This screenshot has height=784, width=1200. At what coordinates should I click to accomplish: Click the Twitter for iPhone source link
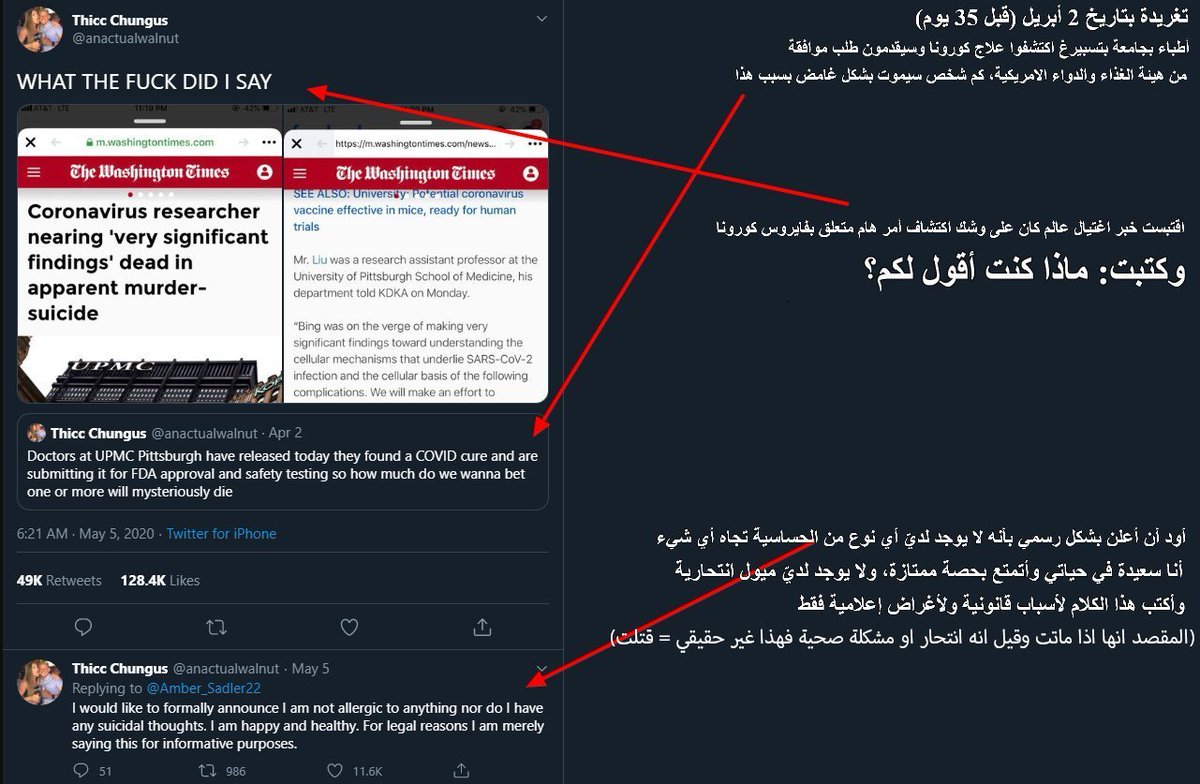221,534
